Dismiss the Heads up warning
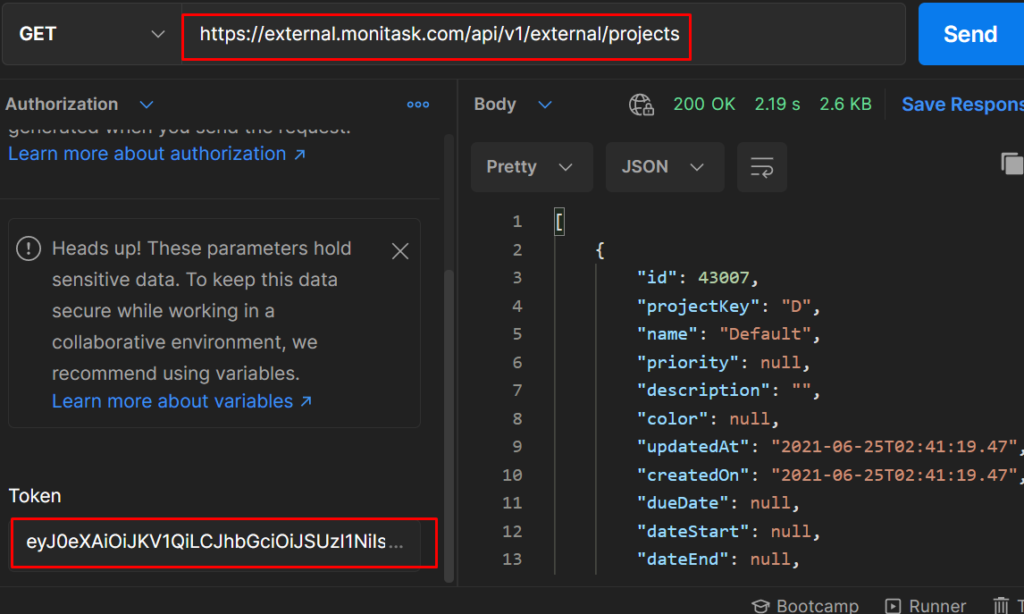 (400, 251)
